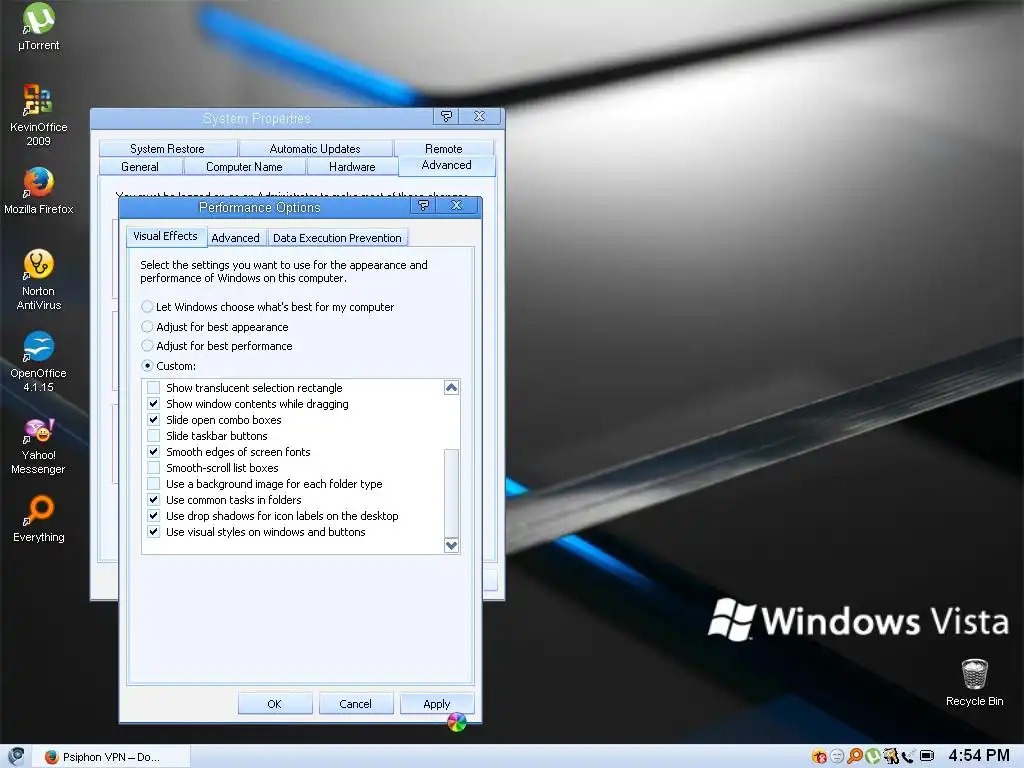This screenshot has height=768, width=1024.
Task: Click Cancel in Performance Options
Action: pos(355,704)
